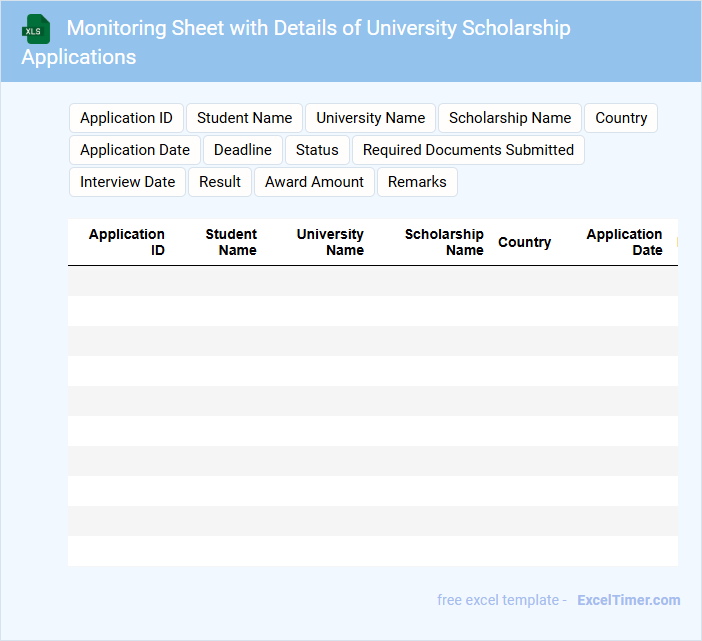Open the ExcelTimer.com link
The image size is (702, 641).
628,600
